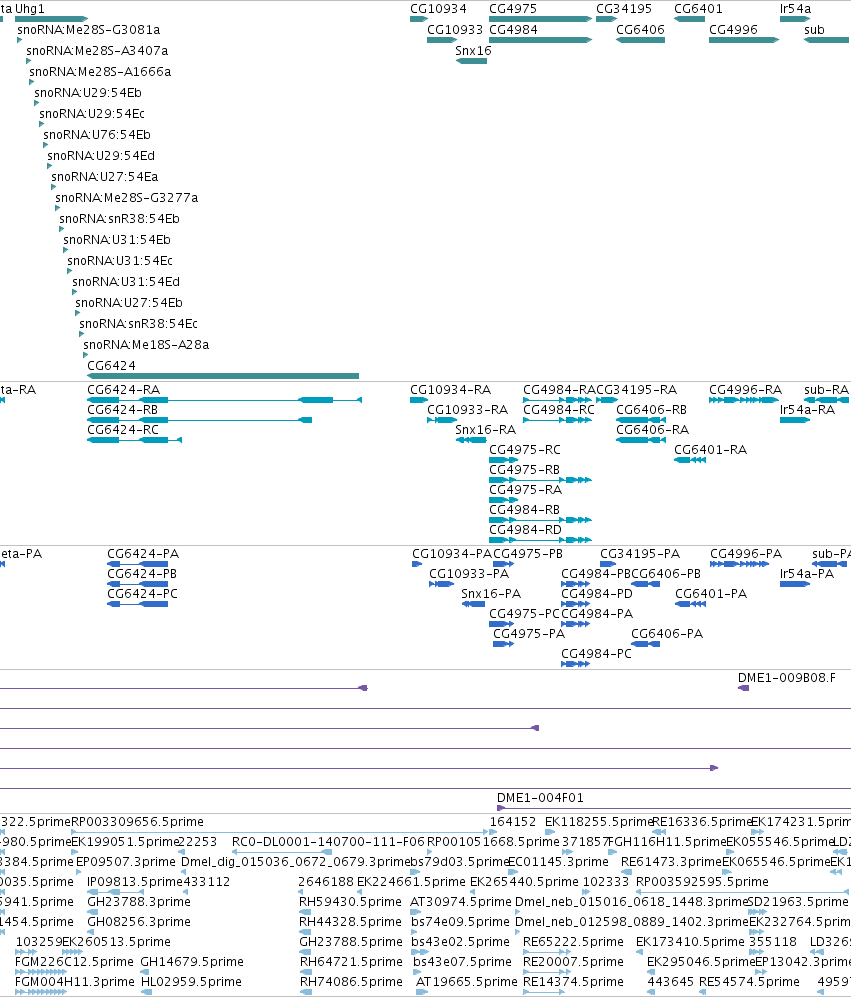This screenshot has width=851, height=997.
Task: Click the CG6406-PA protein
Action: (646, 643)
